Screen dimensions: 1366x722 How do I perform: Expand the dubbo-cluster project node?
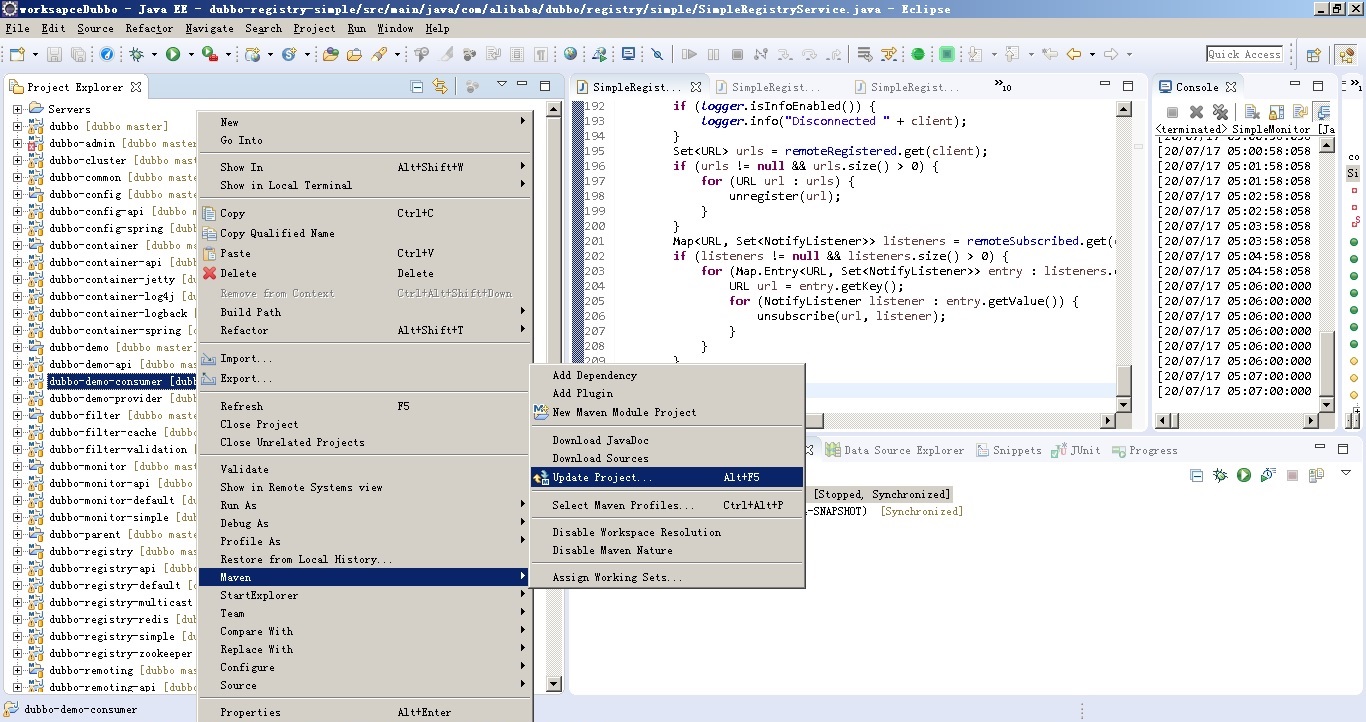tap(17, 160)
